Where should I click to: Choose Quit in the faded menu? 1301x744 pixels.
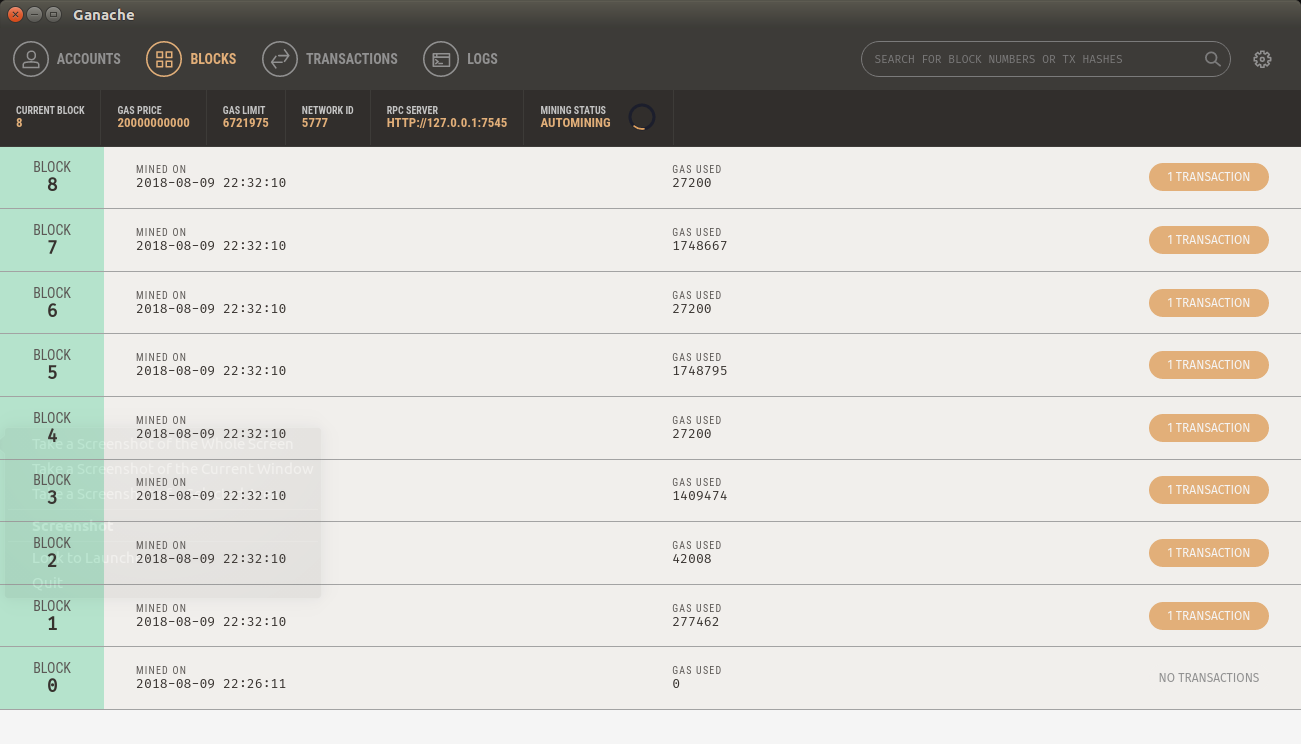point(47,582)
